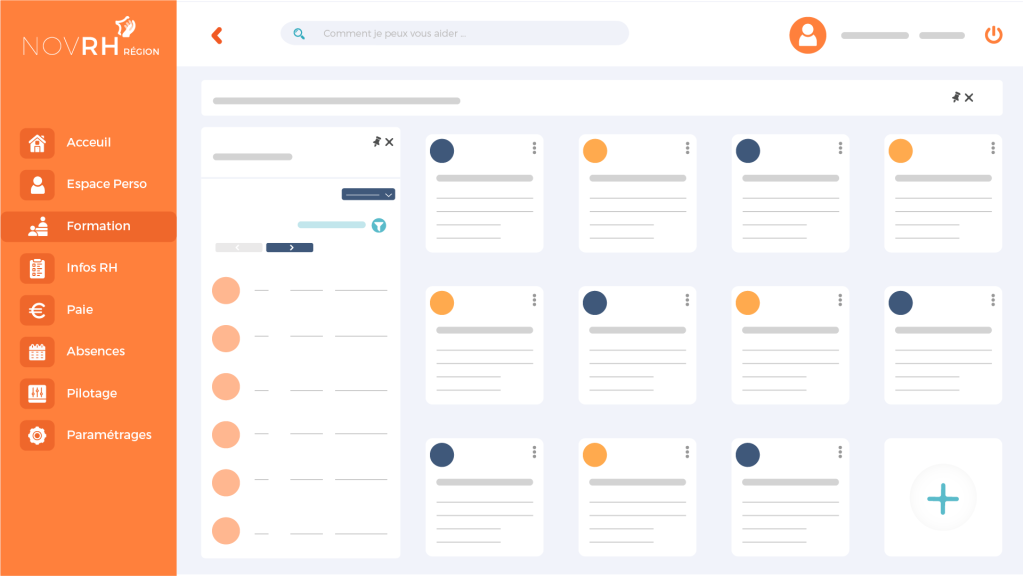Add a new card with plus button
Image resolution: width=1024 pixels, height=576 pixels.
[943, 497]
